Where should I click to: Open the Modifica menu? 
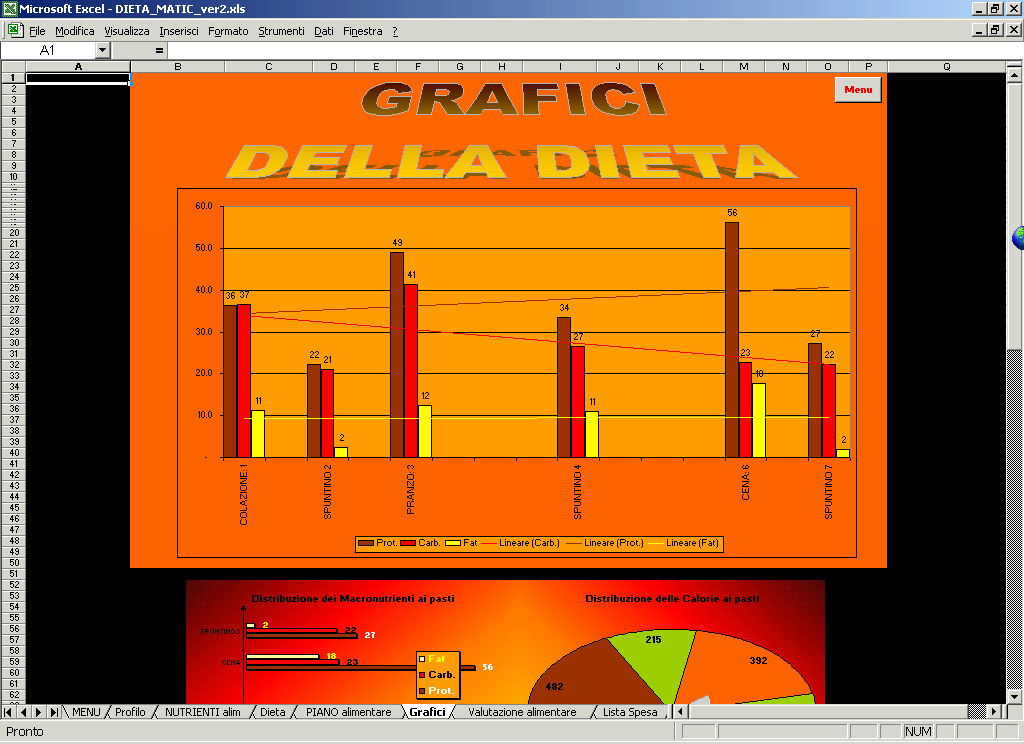pos(74,31)
